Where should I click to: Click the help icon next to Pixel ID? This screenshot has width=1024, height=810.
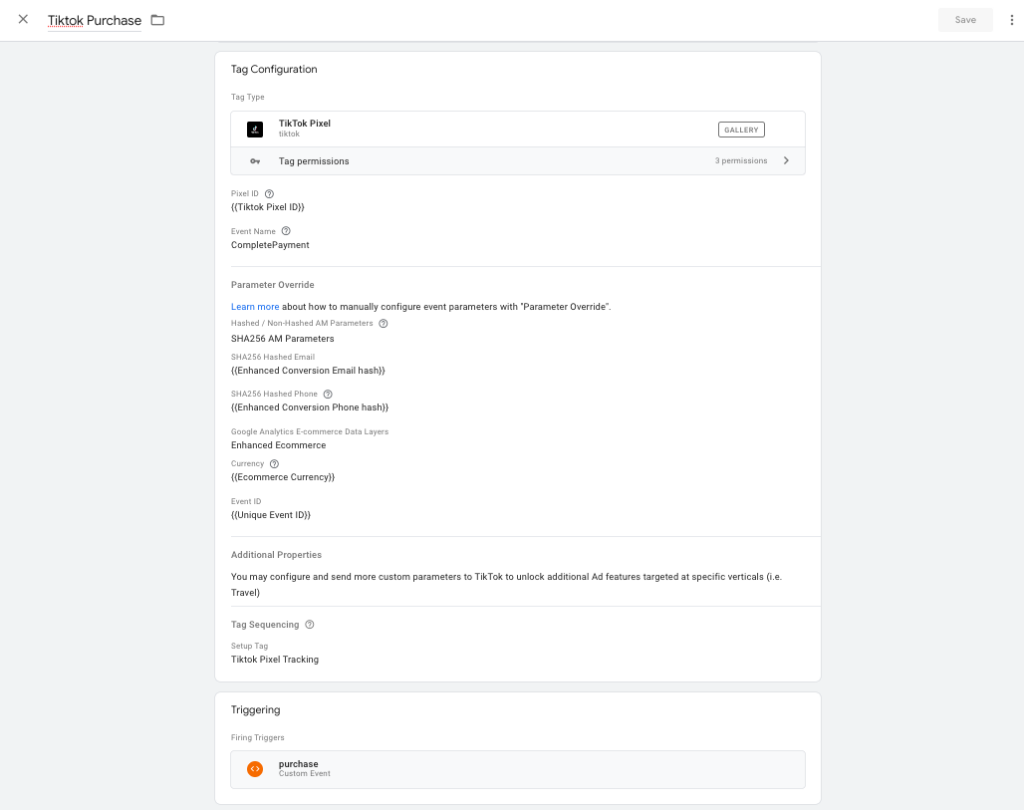point(269,194)
